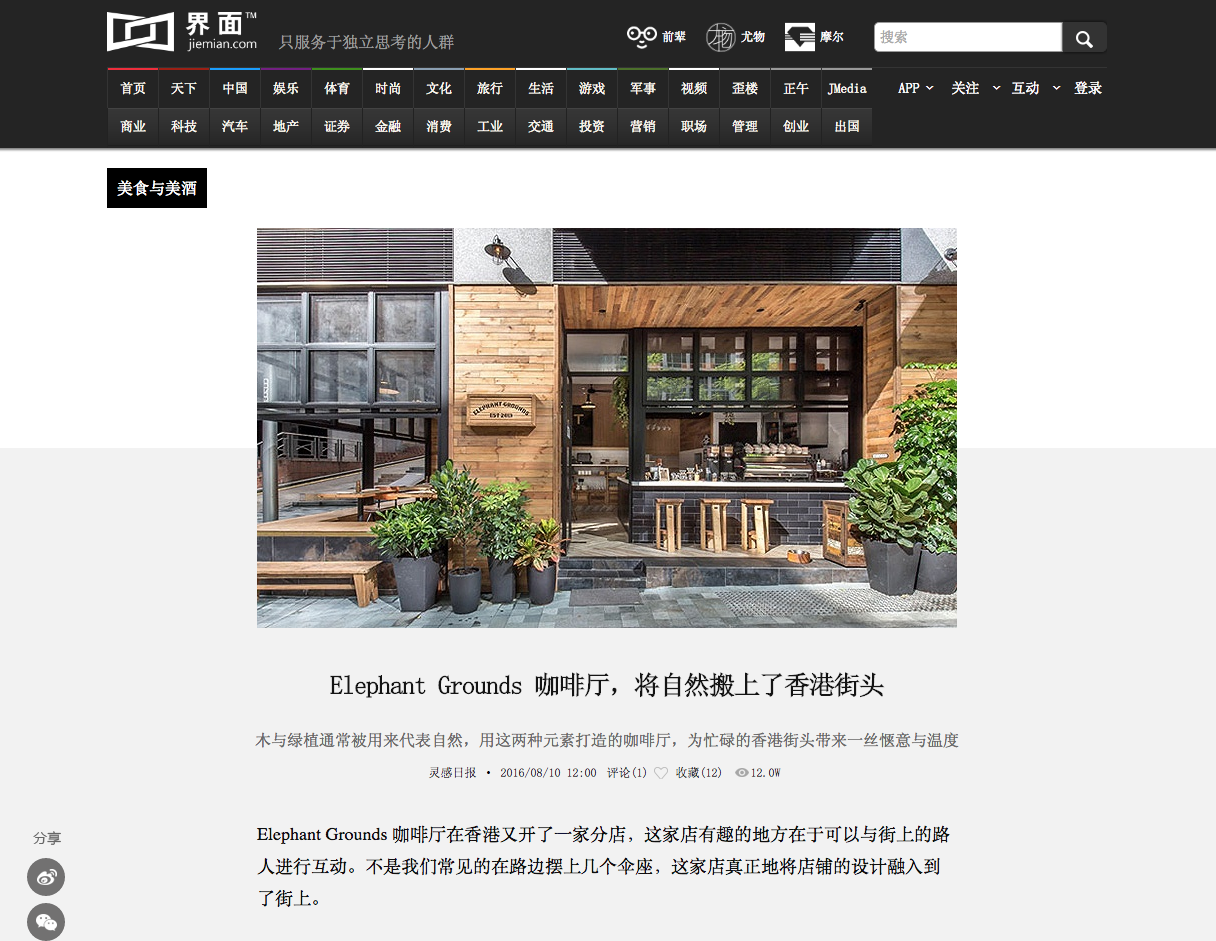
Task: Open the 消费 channel
Action: coord(438,126)
